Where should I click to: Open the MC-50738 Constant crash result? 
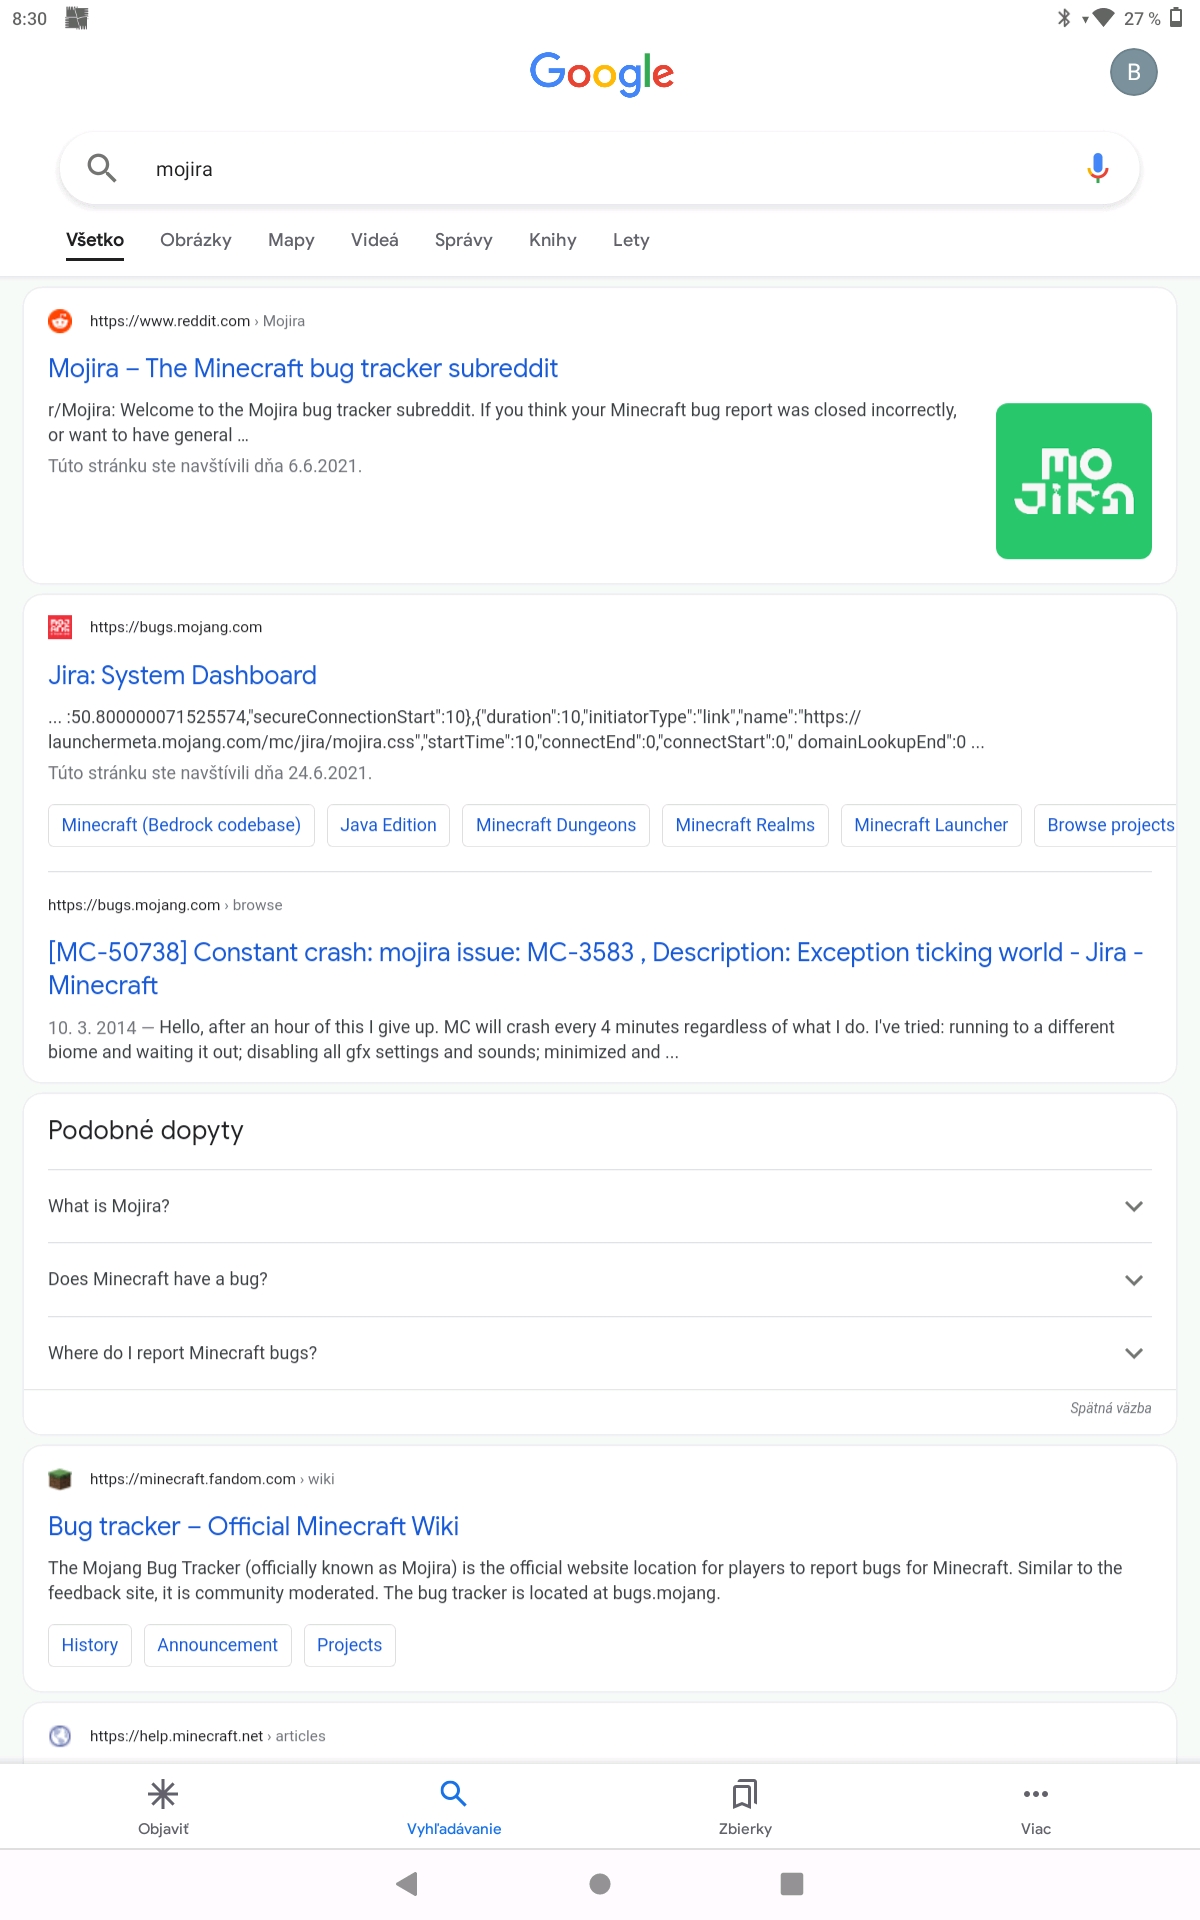596,968
